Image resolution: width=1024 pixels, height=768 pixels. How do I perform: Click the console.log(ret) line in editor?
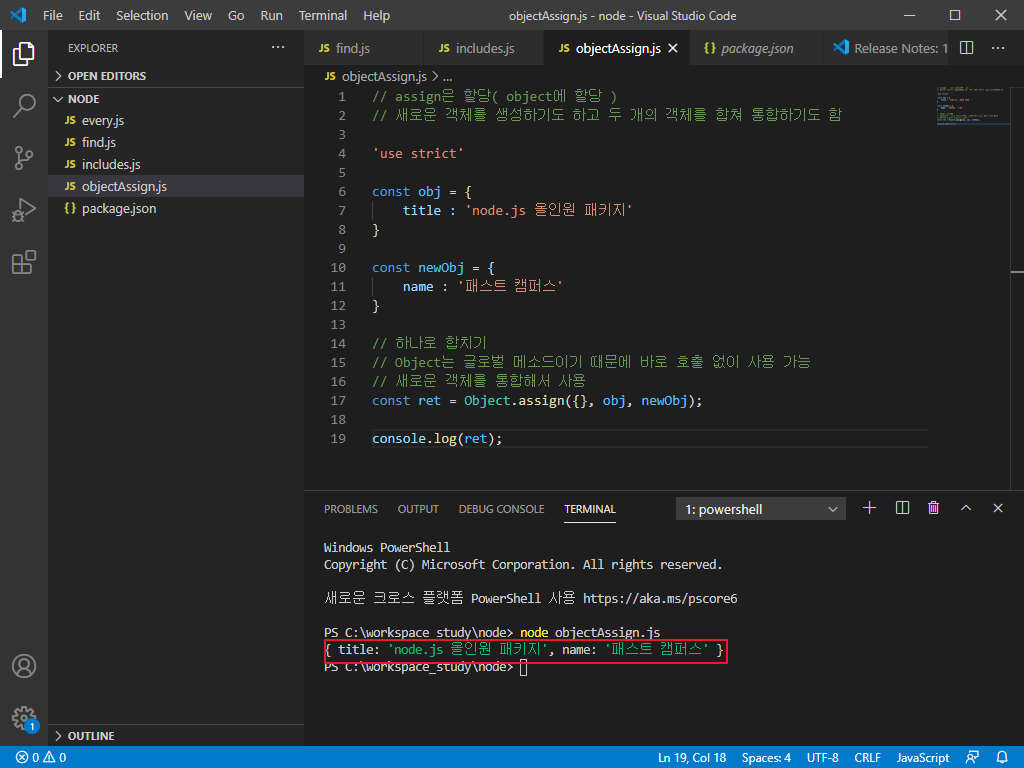(x=437, y=438)
